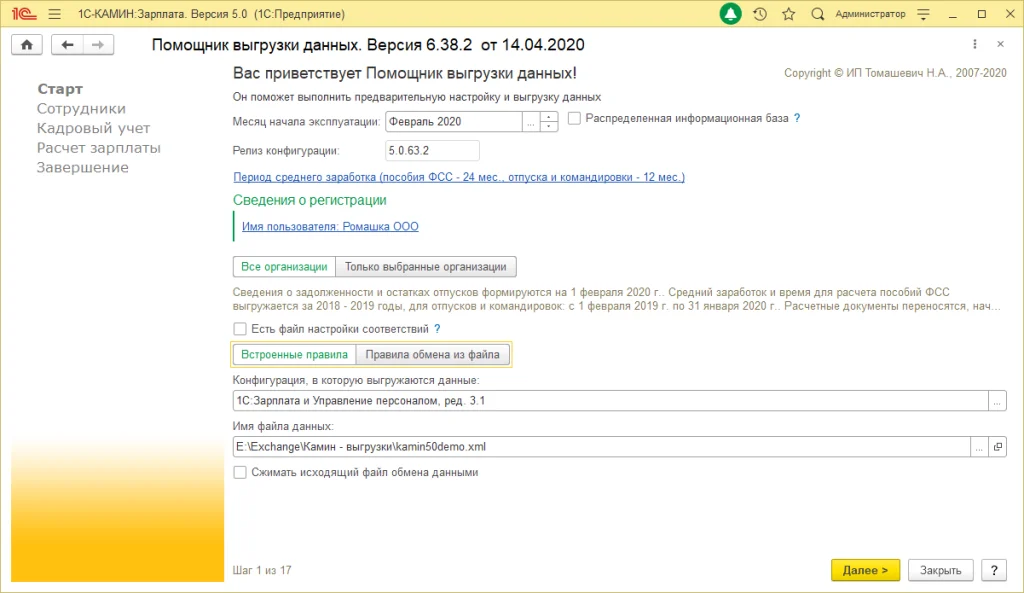The width and height of the screenshot is (1024, 593).
Task: Open the data file in viewer icon
Action: click(x=998, y=447)
